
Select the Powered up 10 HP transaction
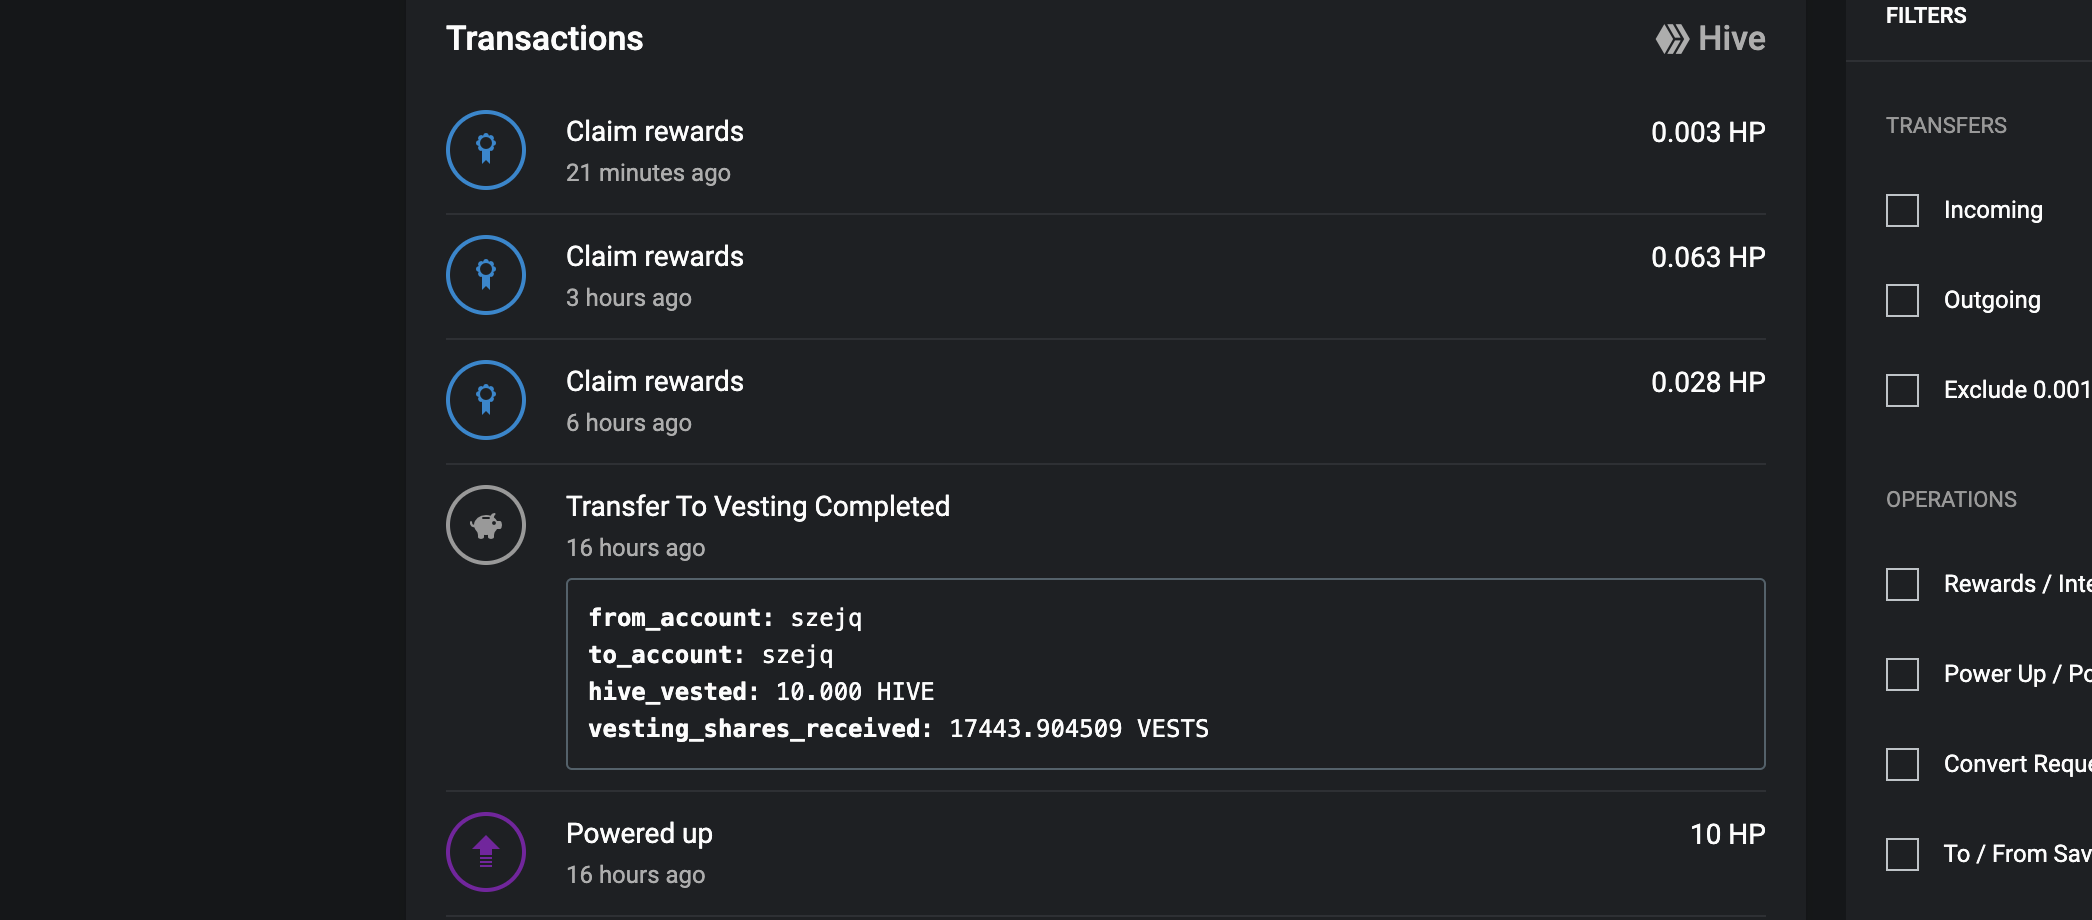tap(1106, 853)
